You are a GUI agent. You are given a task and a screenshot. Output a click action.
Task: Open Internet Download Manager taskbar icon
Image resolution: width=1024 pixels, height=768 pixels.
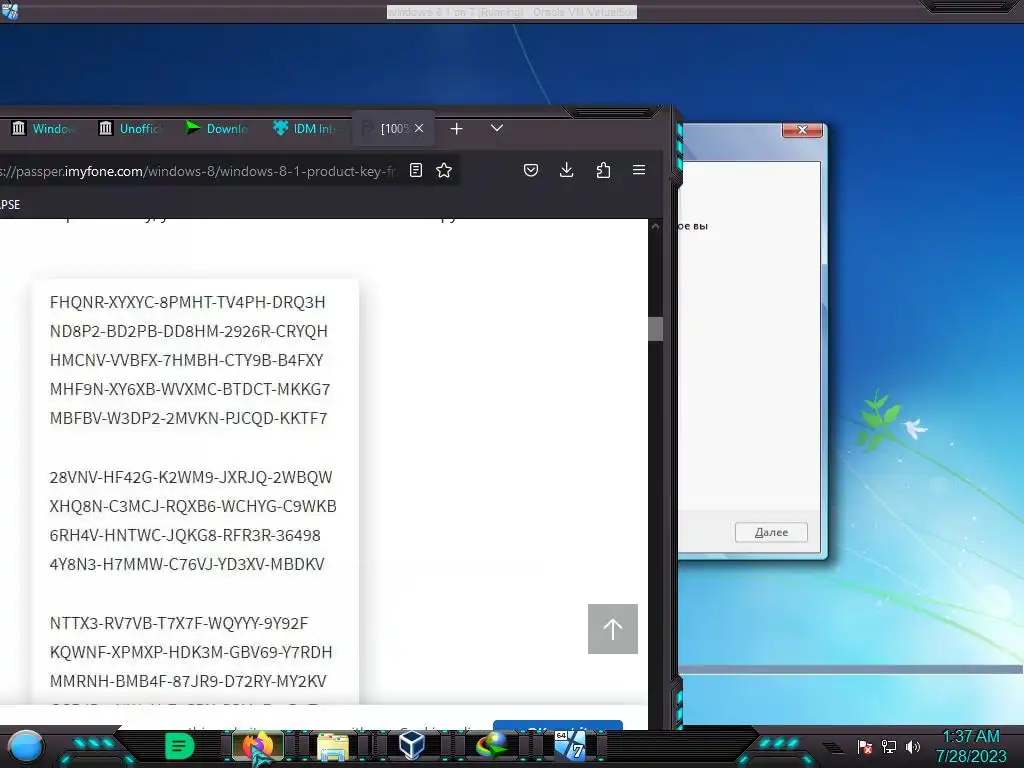[491, 746]
